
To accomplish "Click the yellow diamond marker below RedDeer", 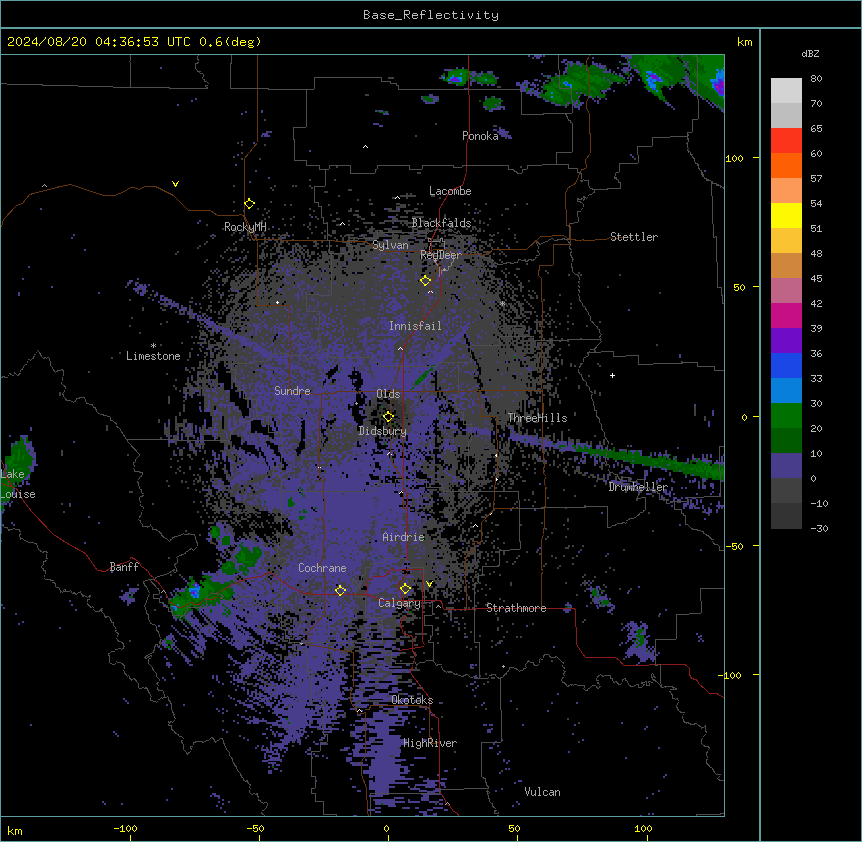I will pos(425,281).
